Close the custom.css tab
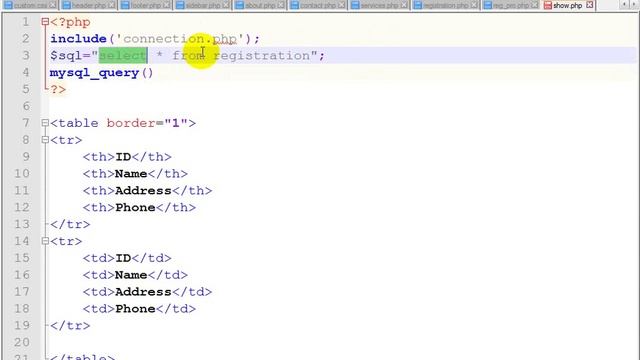The width and height of the screenshot is (640, 360). pos(53,5)
